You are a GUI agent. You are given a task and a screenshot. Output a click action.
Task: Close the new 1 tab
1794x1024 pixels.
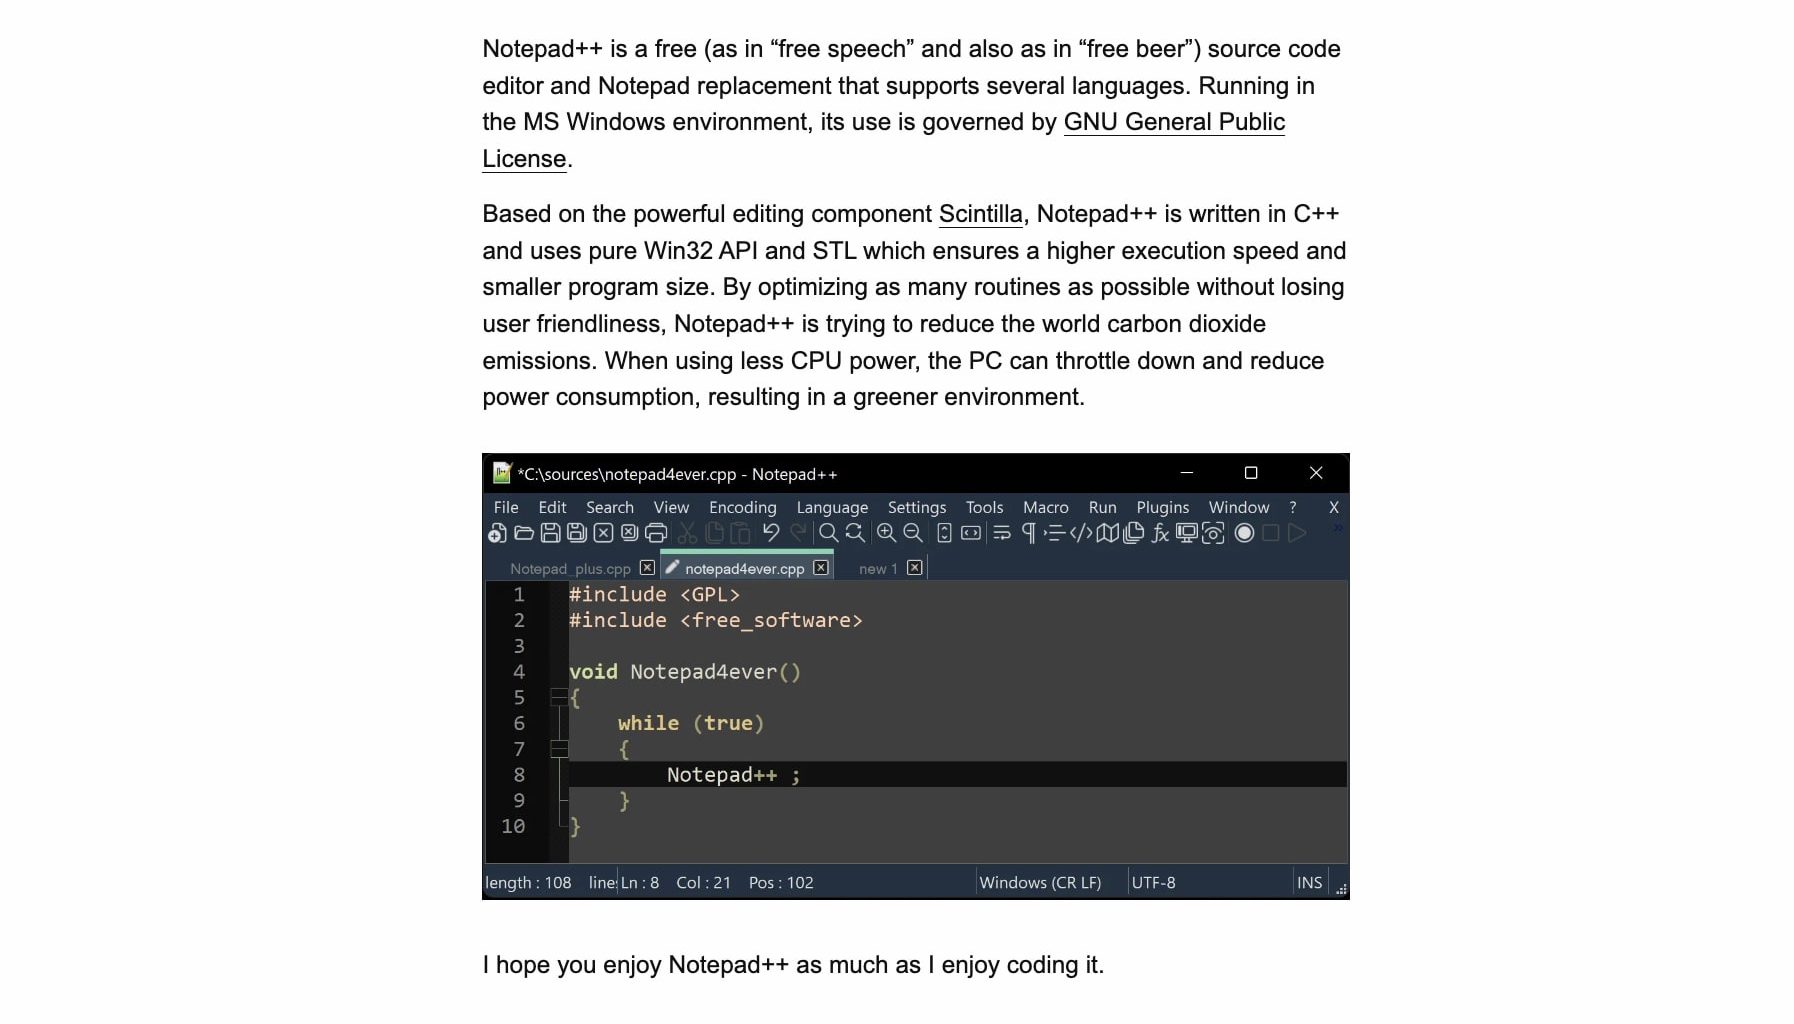click(x=913, y=567)
